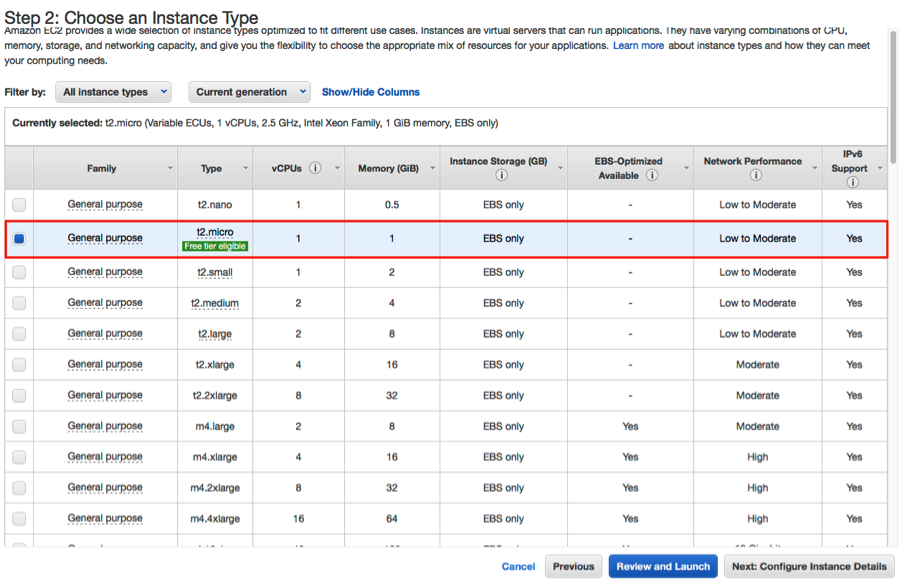
Task: Select the t2.nano instance checkbox
Action: tap(19, 205)
